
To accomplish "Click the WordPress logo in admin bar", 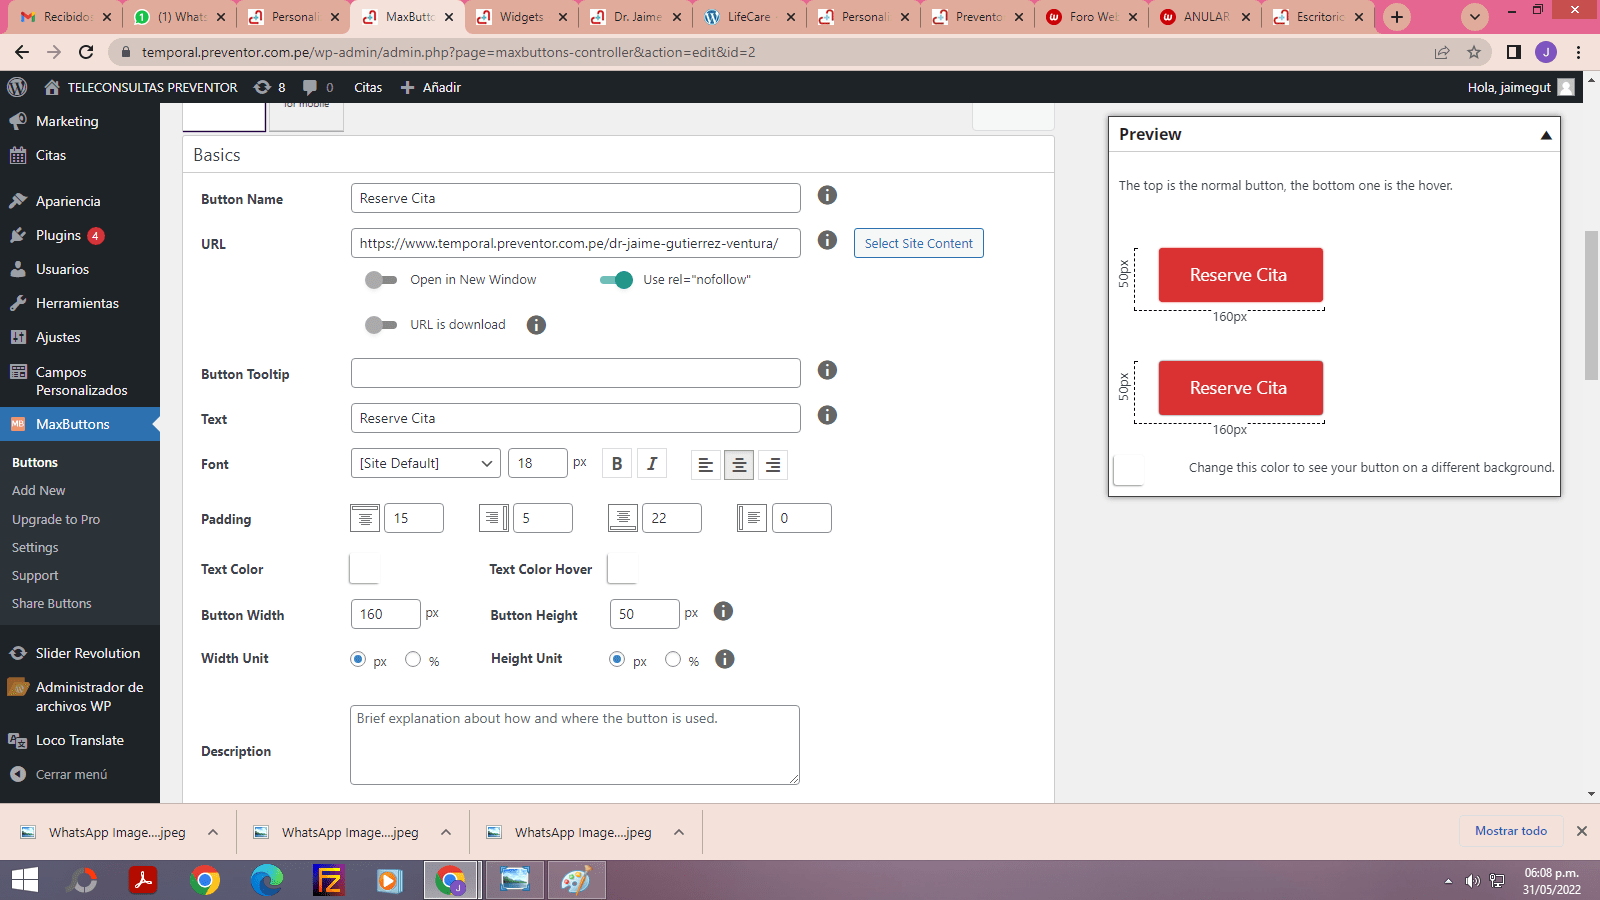I will point(17,87).
